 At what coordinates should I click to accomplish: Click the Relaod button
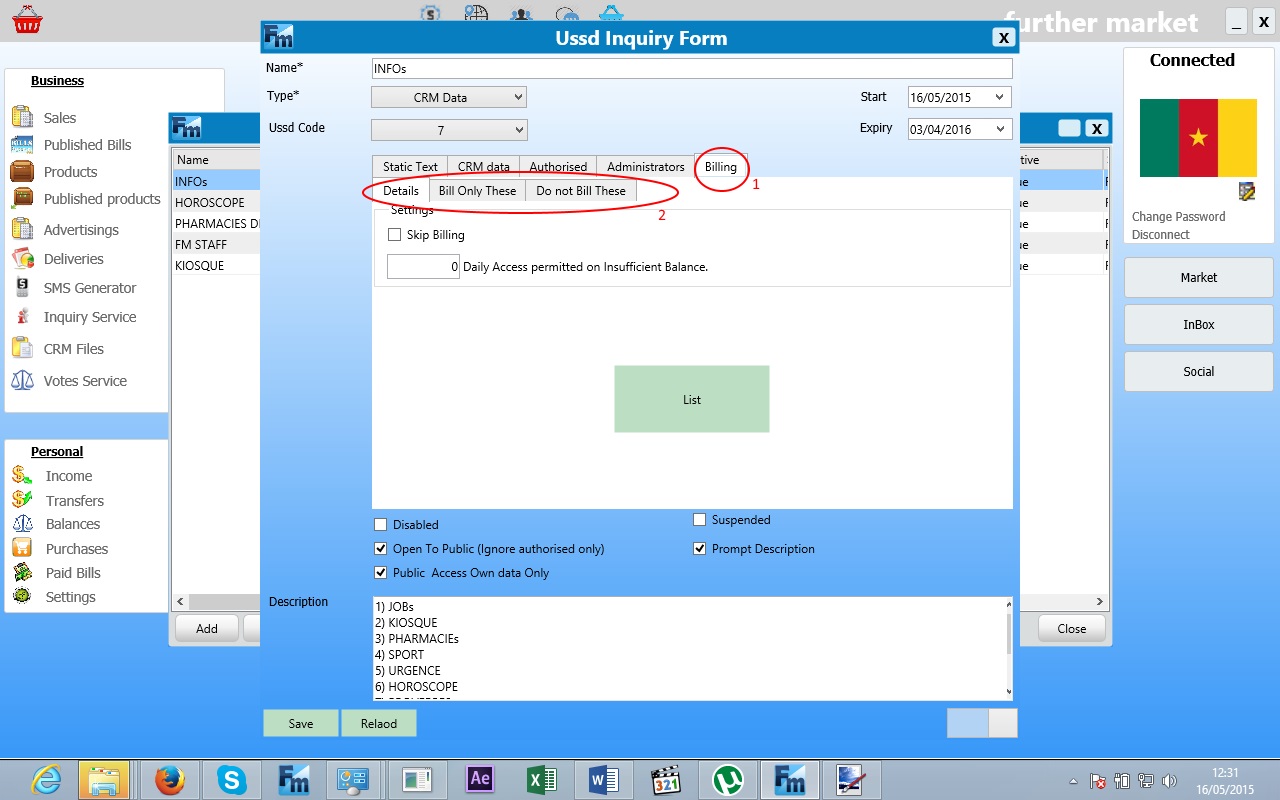tap(379, 723)
